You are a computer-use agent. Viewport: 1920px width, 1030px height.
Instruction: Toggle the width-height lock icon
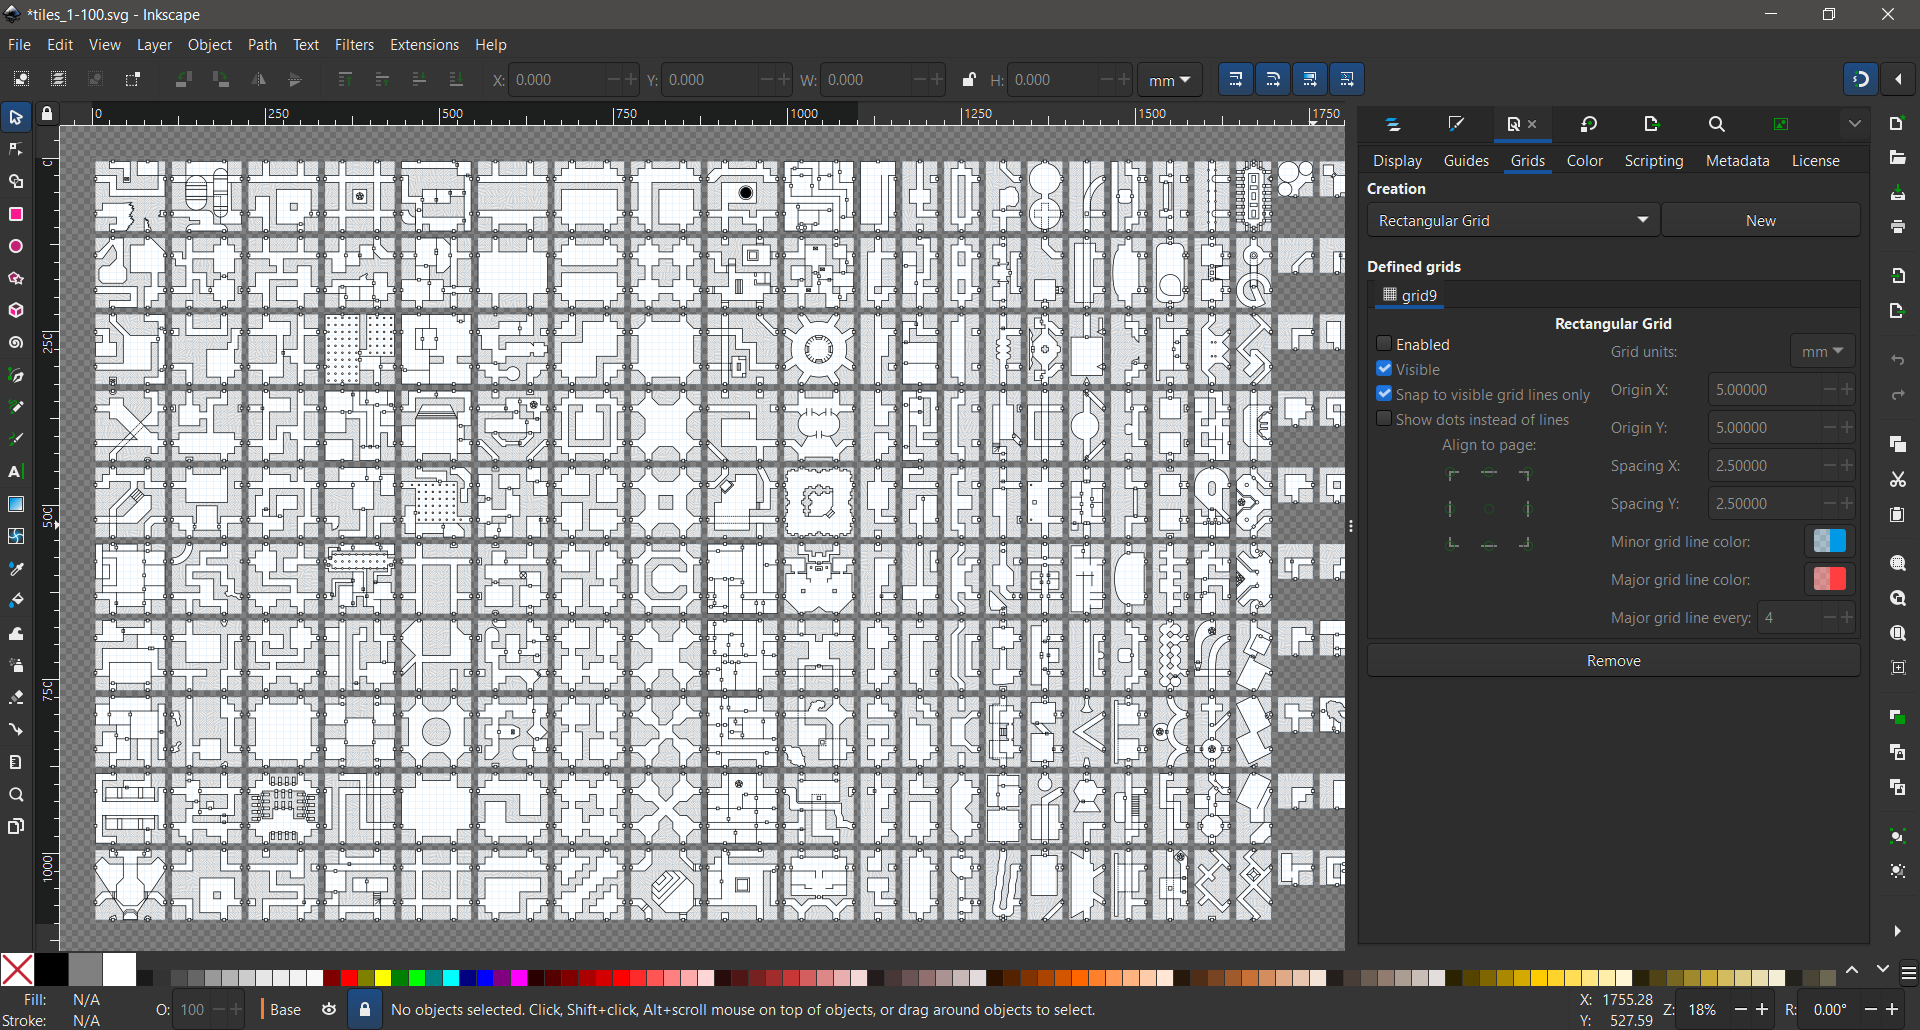click(968, 80)
